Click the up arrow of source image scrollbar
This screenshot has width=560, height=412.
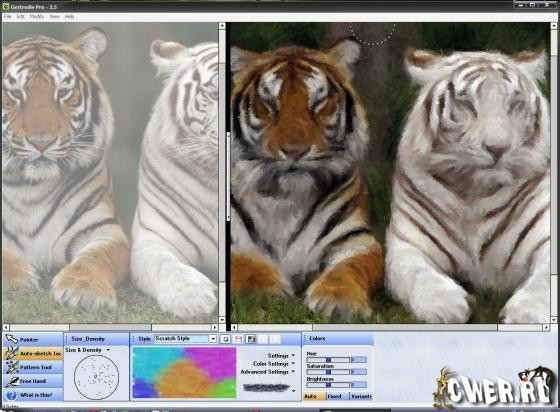pos(222,26)
